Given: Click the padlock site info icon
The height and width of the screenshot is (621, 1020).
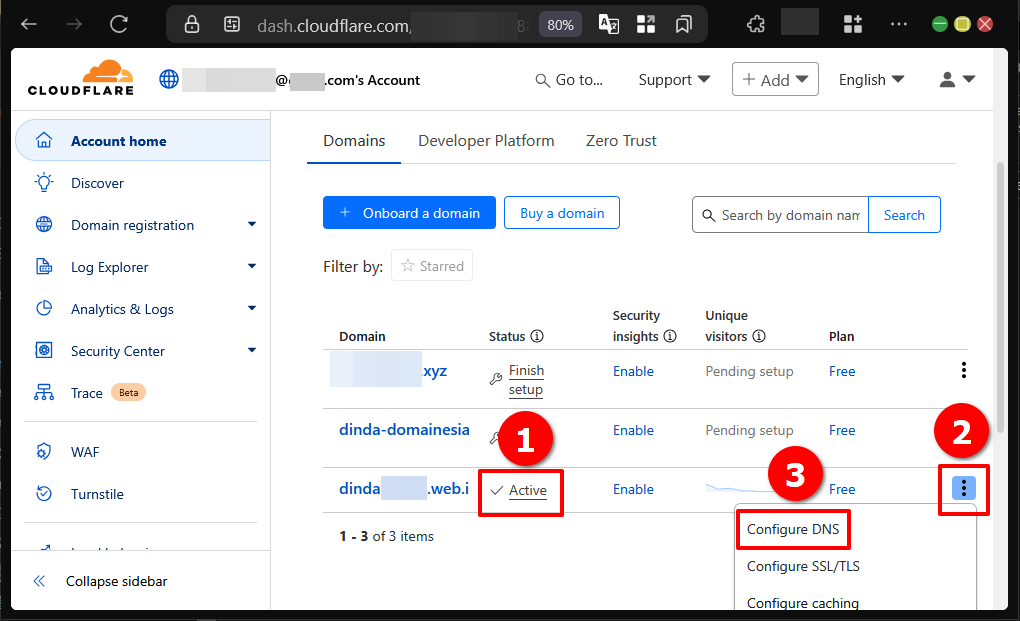Looking at the screenshot, I should (x=191, y=25).
